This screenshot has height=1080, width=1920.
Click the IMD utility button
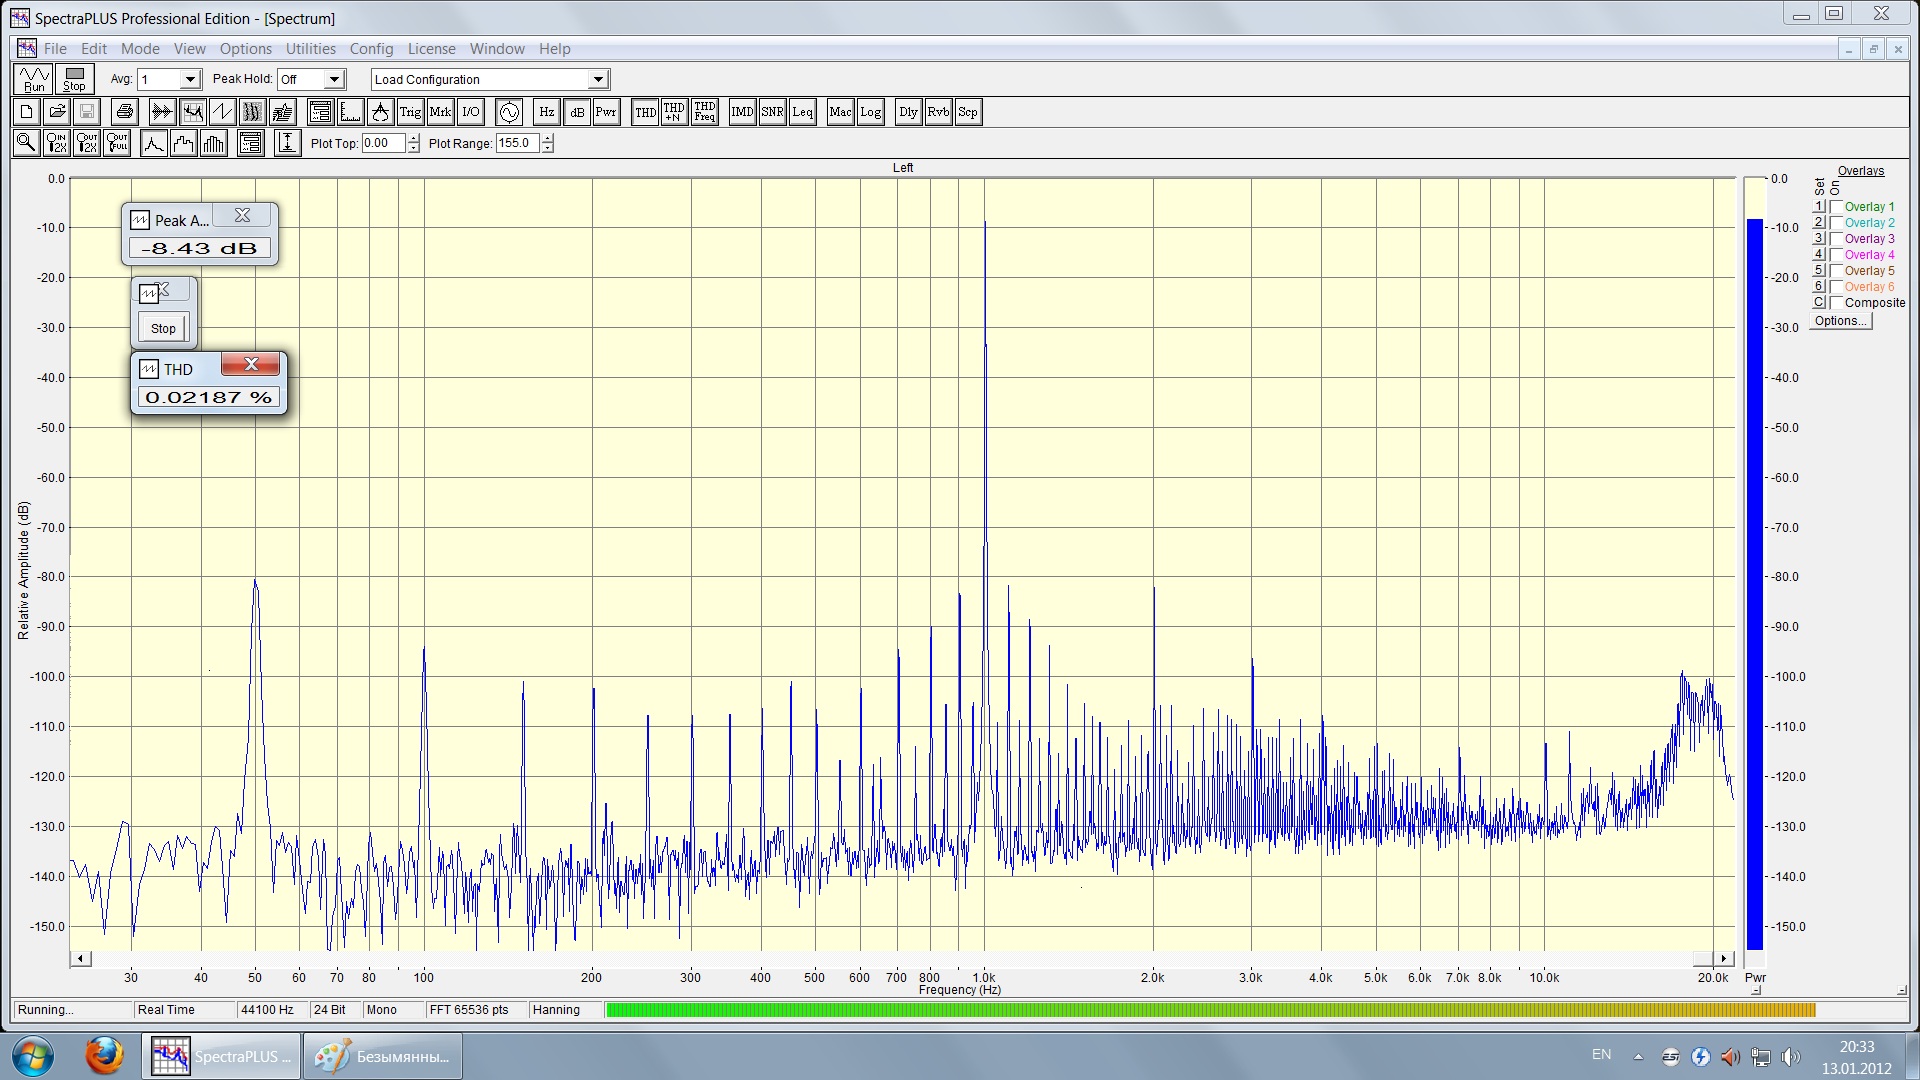tap(742, 112)
